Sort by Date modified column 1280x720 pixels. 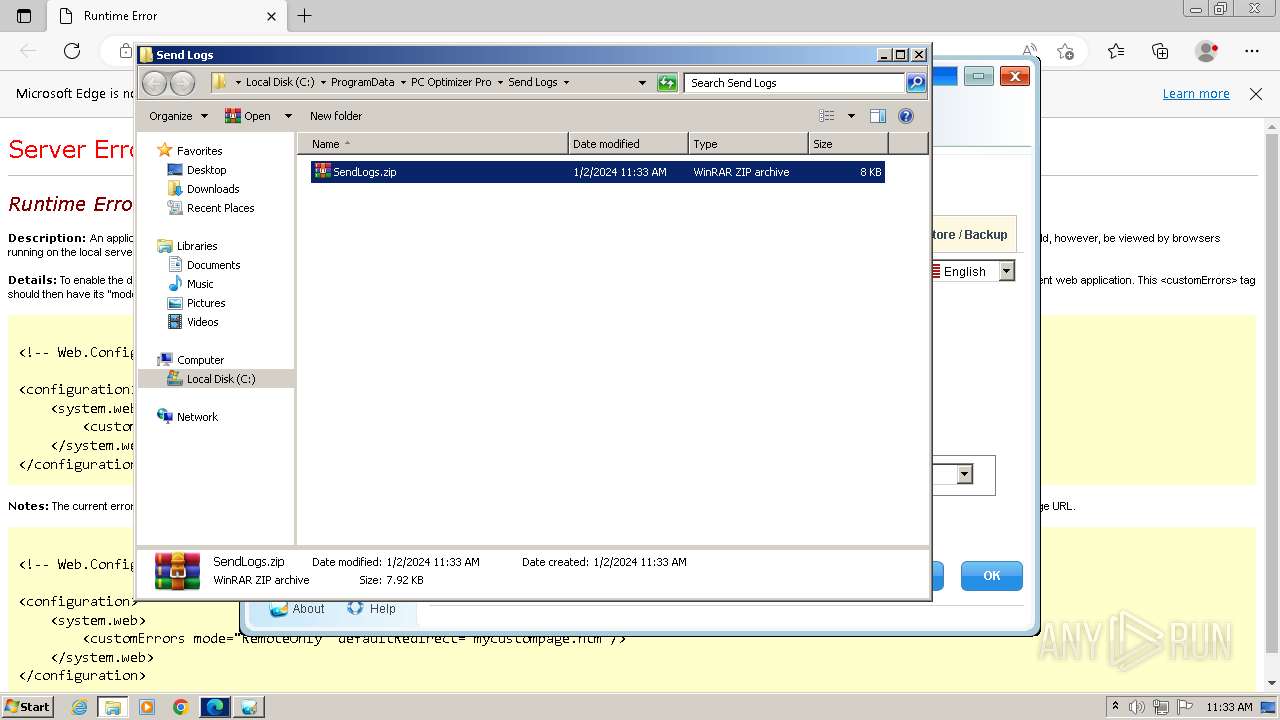coord(628,144)
